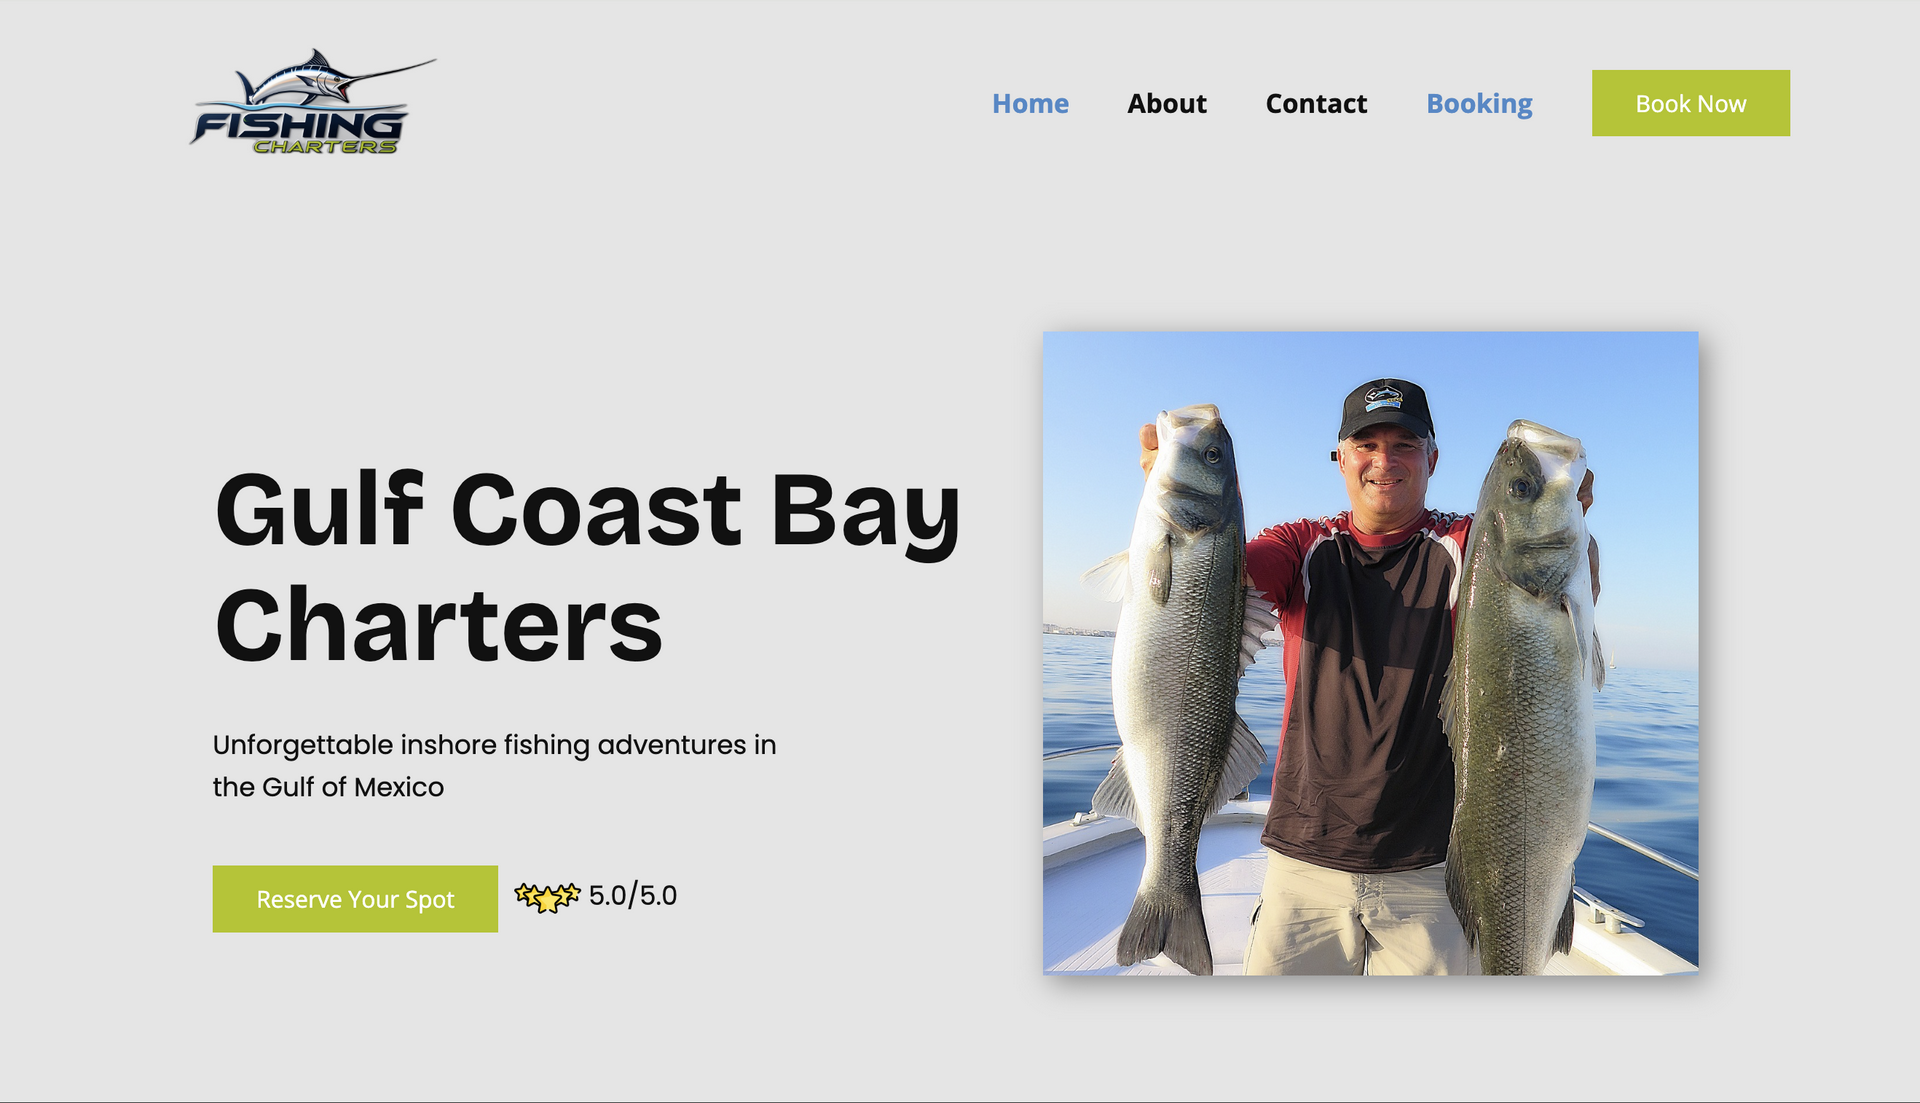Viewport: 1920px width, 1103px height.
Task: Click the green CHARTERS word in logo
Action: pyautogui.click(x=325, y=147)
